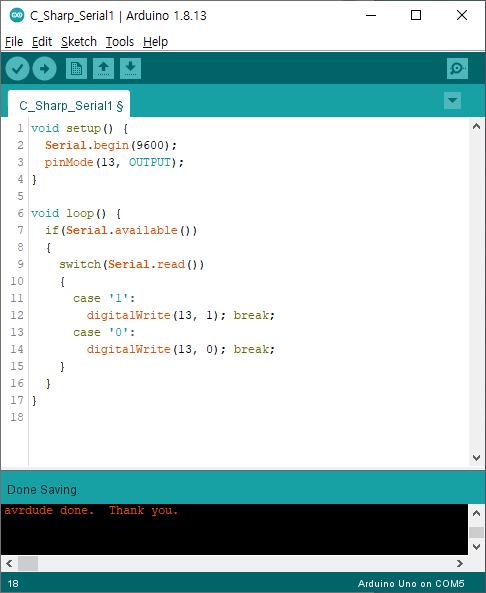486x593 pixels.
Task: Click editor scrollbar up arrow
Action: (477, 127)
